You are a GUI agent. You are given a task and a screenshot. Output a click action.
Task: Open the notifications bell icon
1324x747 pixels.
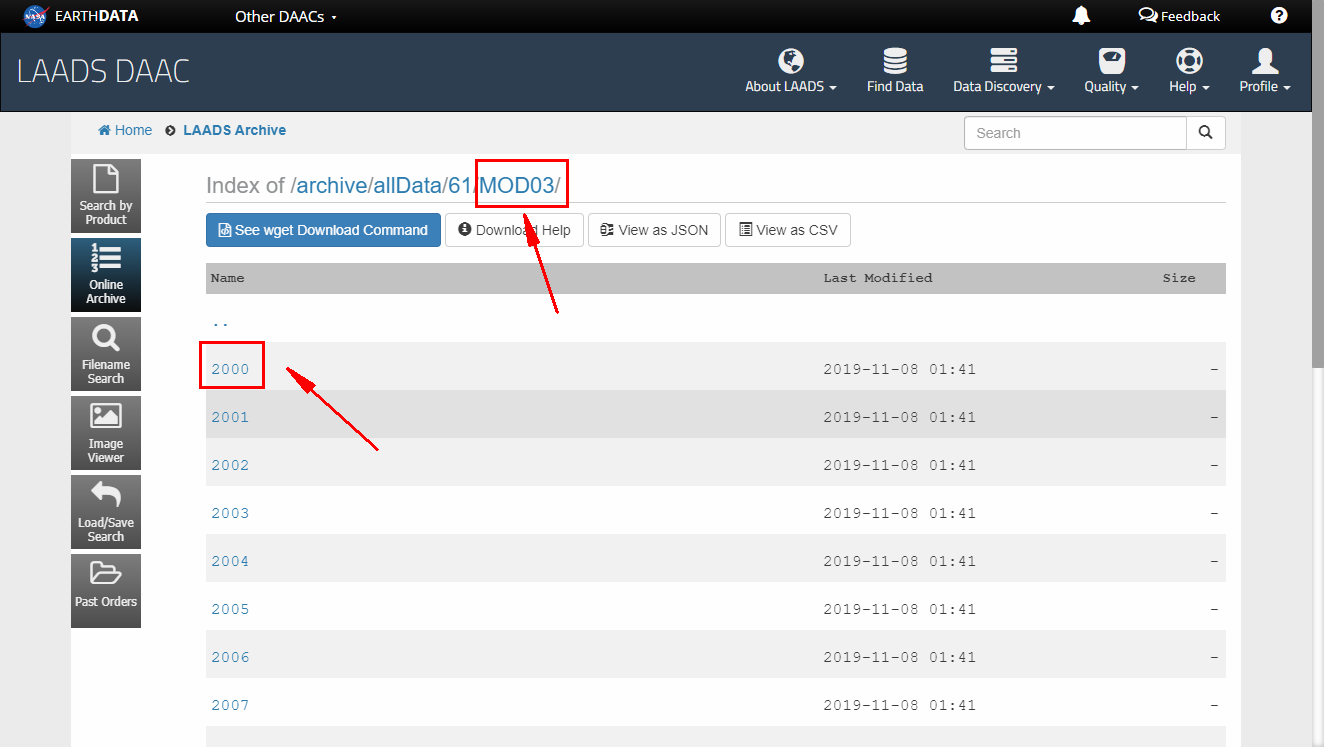[x=1081, y=15]
